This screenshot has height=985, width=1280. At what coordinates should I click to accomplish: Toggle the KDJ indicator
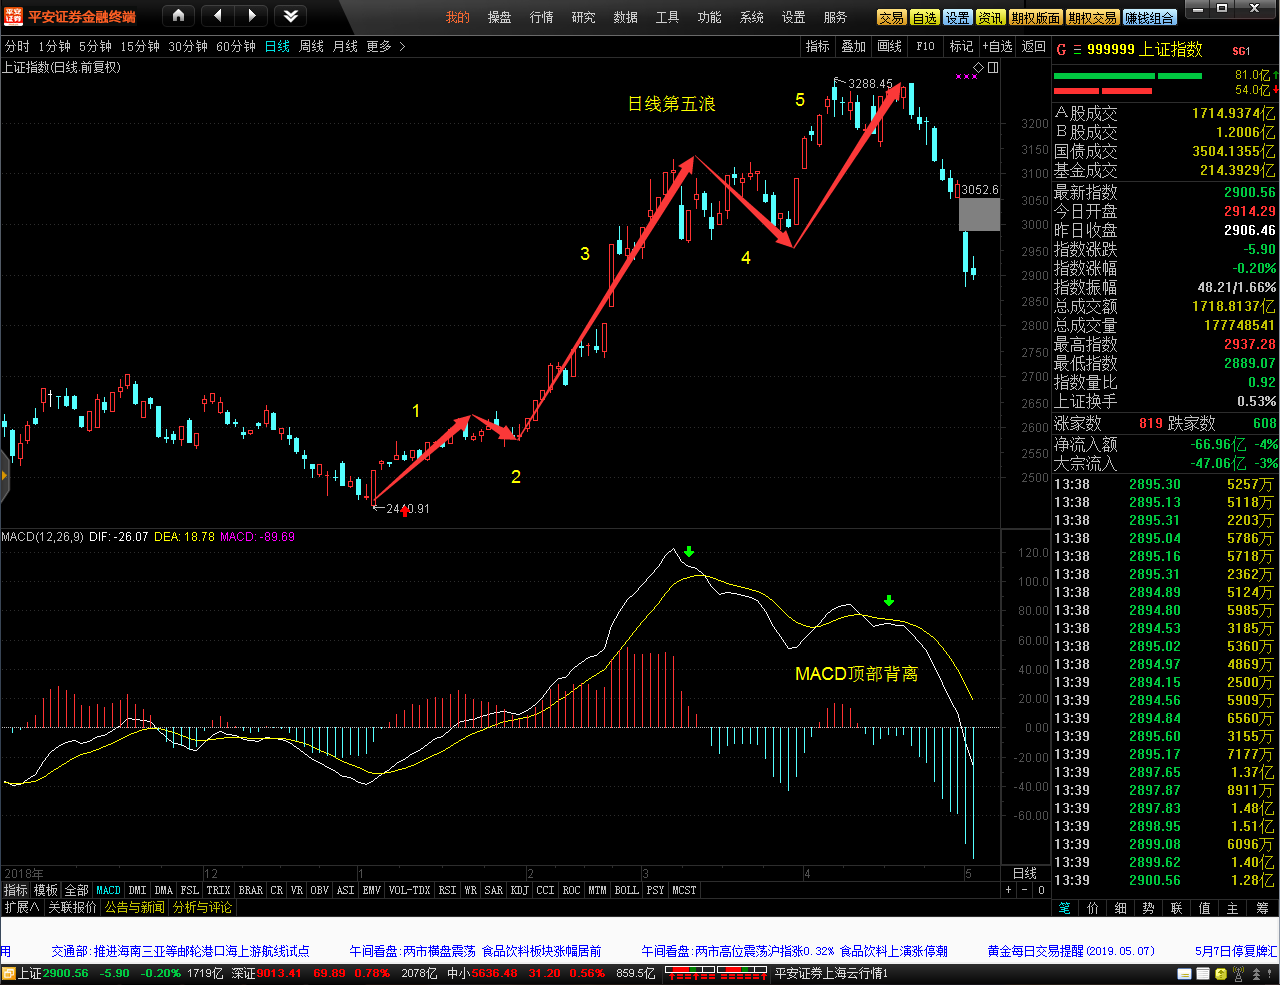[519, 890]
